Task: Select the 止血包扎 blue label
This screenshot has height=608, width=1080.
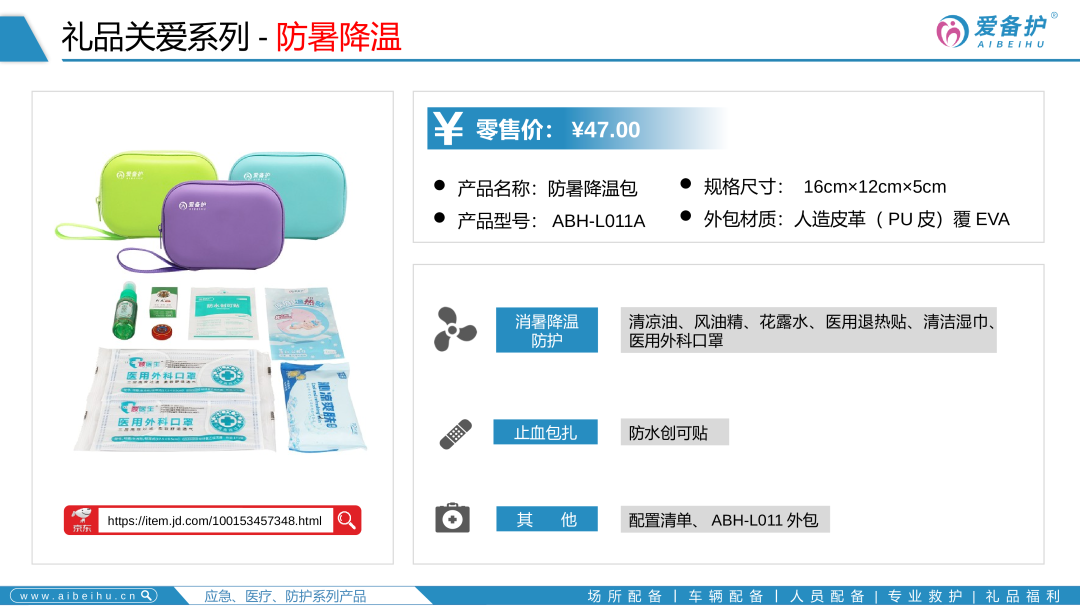Action: pos(546,432)
